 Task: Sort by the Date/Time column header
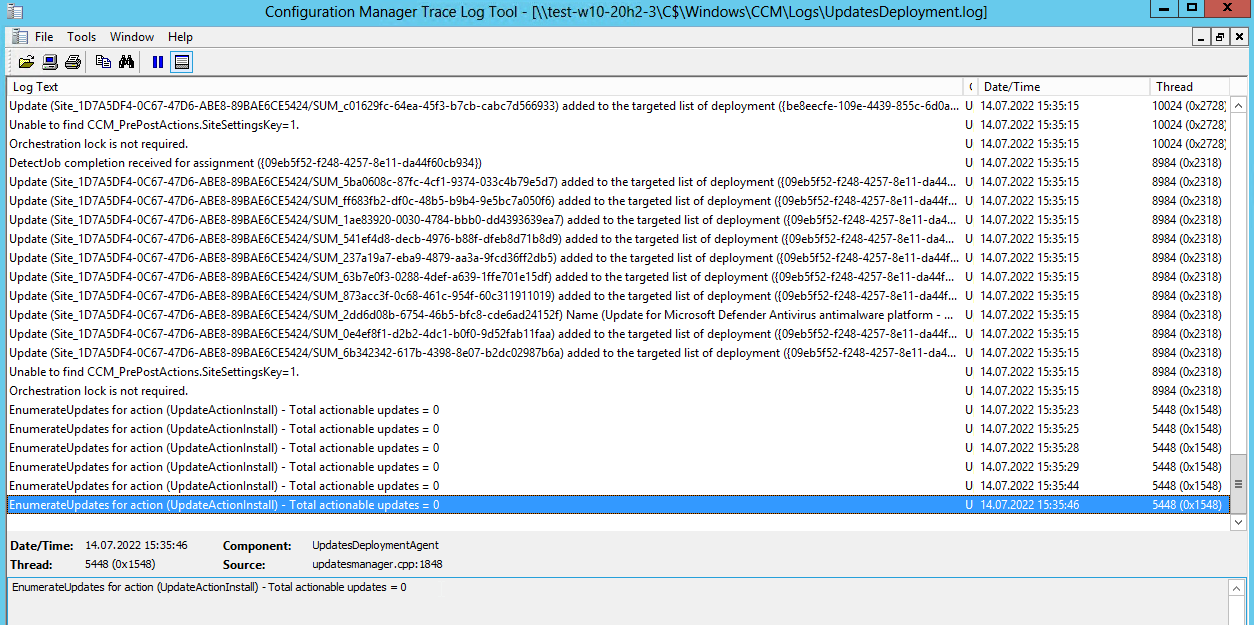(1016, 86)
